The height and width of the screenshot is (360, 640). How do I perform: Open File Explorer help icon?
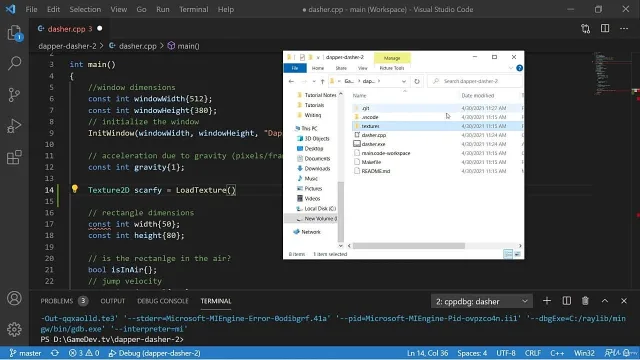coord(519,68)
